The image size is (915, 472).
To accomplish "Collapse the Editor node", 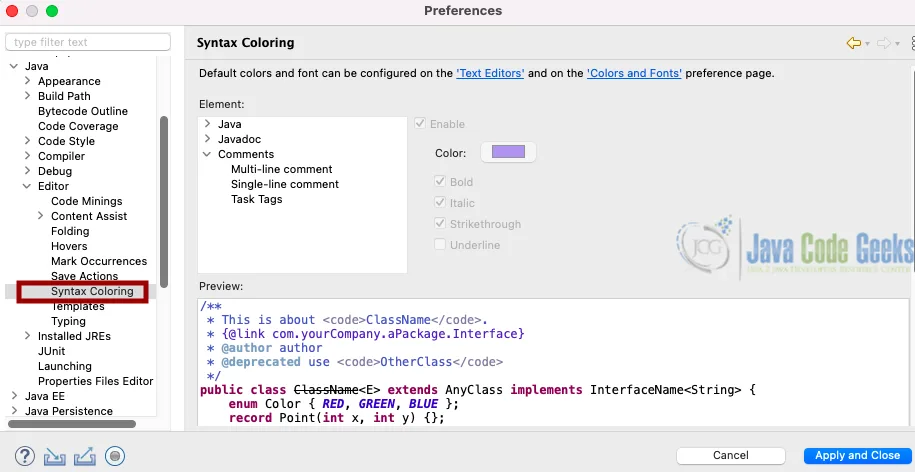I will pos(27,186).
